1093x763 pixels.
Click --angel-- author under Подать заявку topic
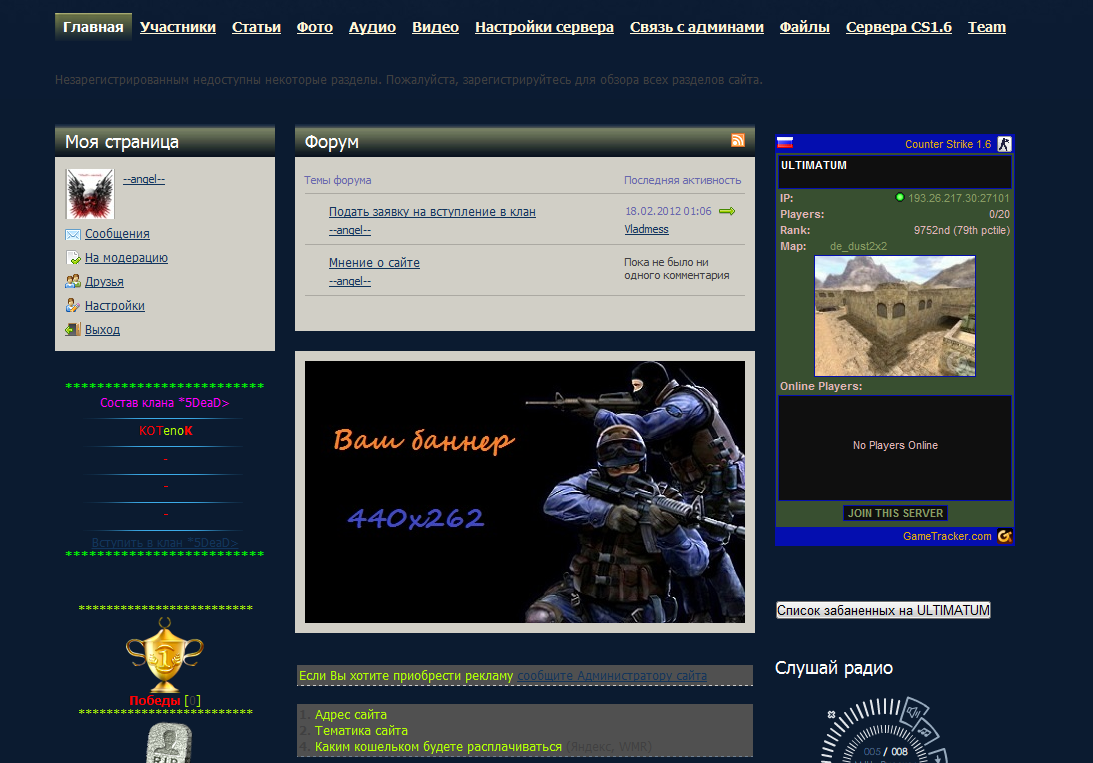(x=350, y=230)
